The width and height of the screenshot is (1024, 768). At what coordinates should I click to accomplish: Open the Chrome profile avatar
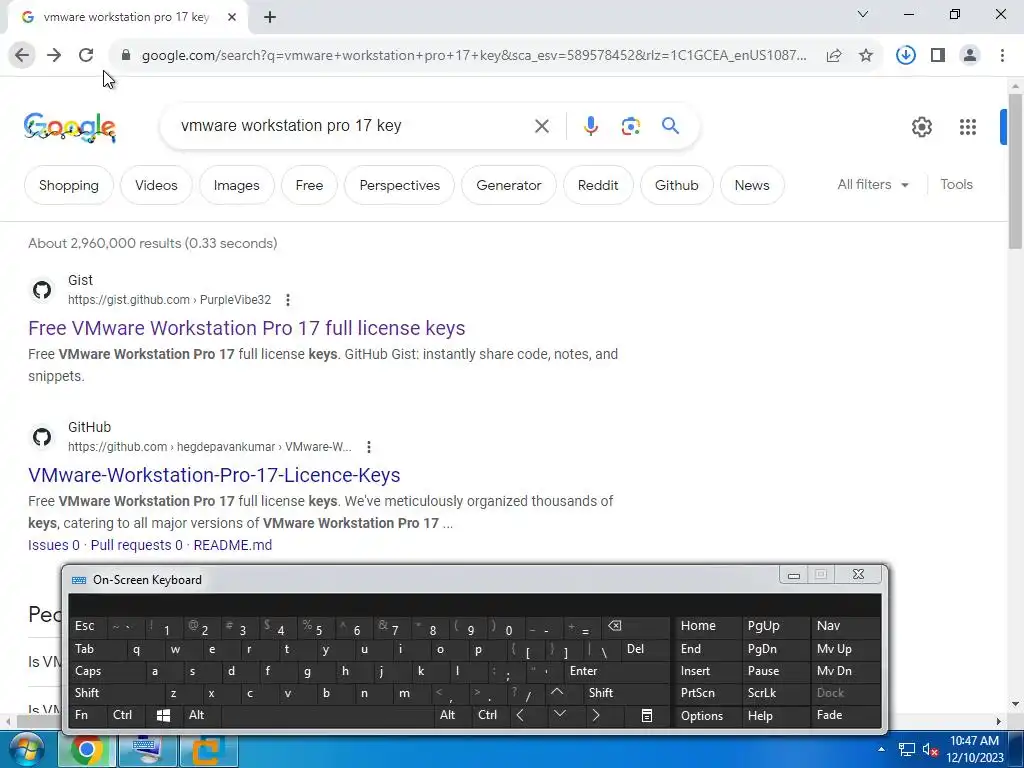click(x=970, y=56)
